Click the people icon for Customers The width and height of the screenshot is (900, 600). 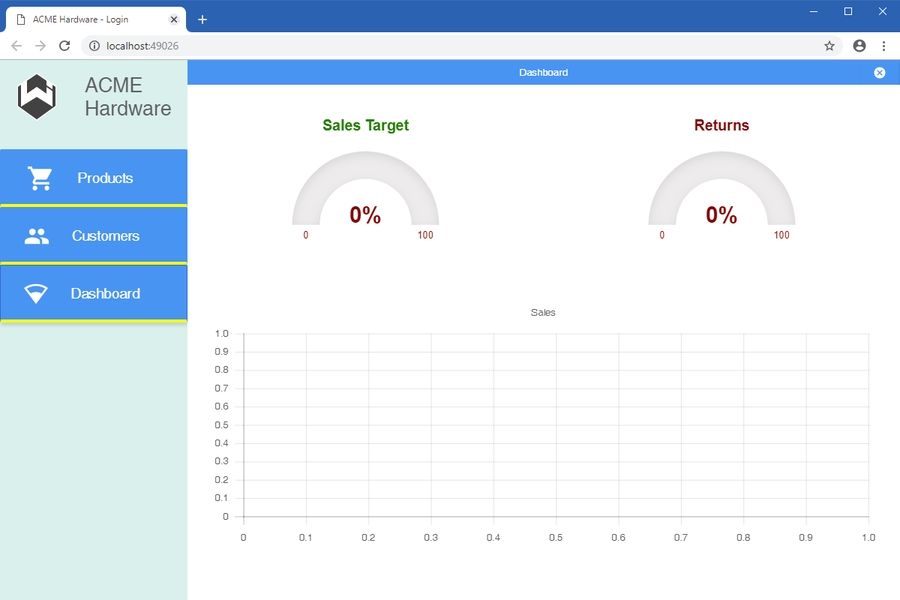coord(37,236)
